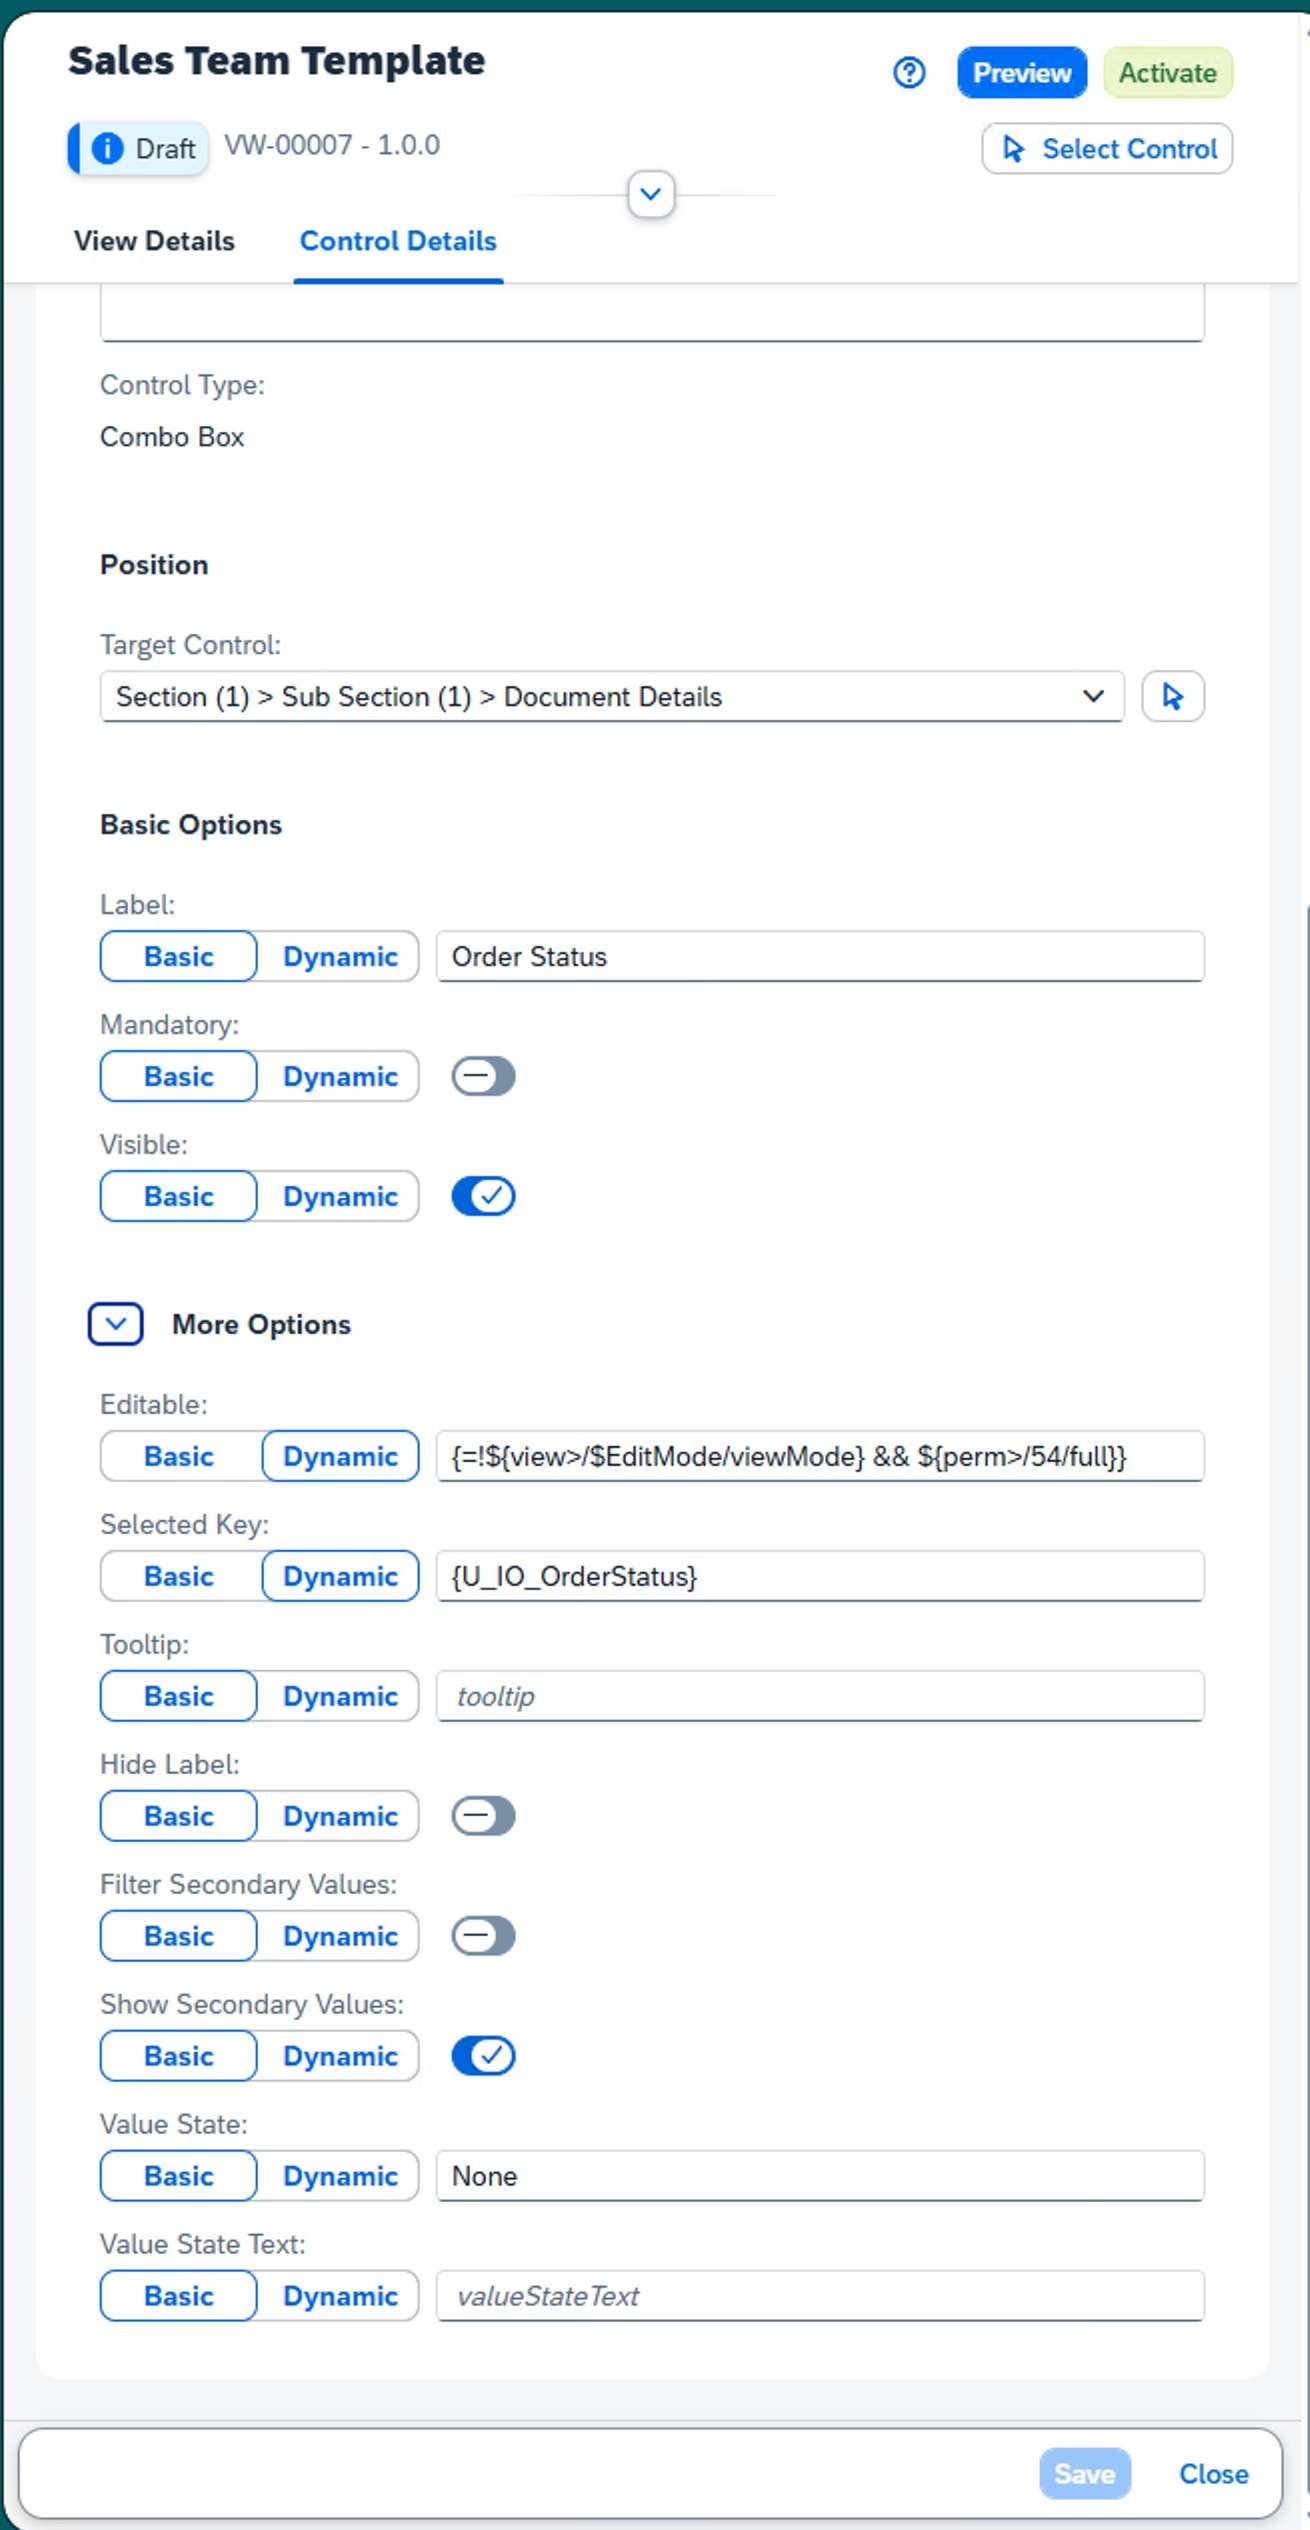Click the target control picker cursor icon
The height and width of the screenshot is (2530, 1310).
(1172, 696)
